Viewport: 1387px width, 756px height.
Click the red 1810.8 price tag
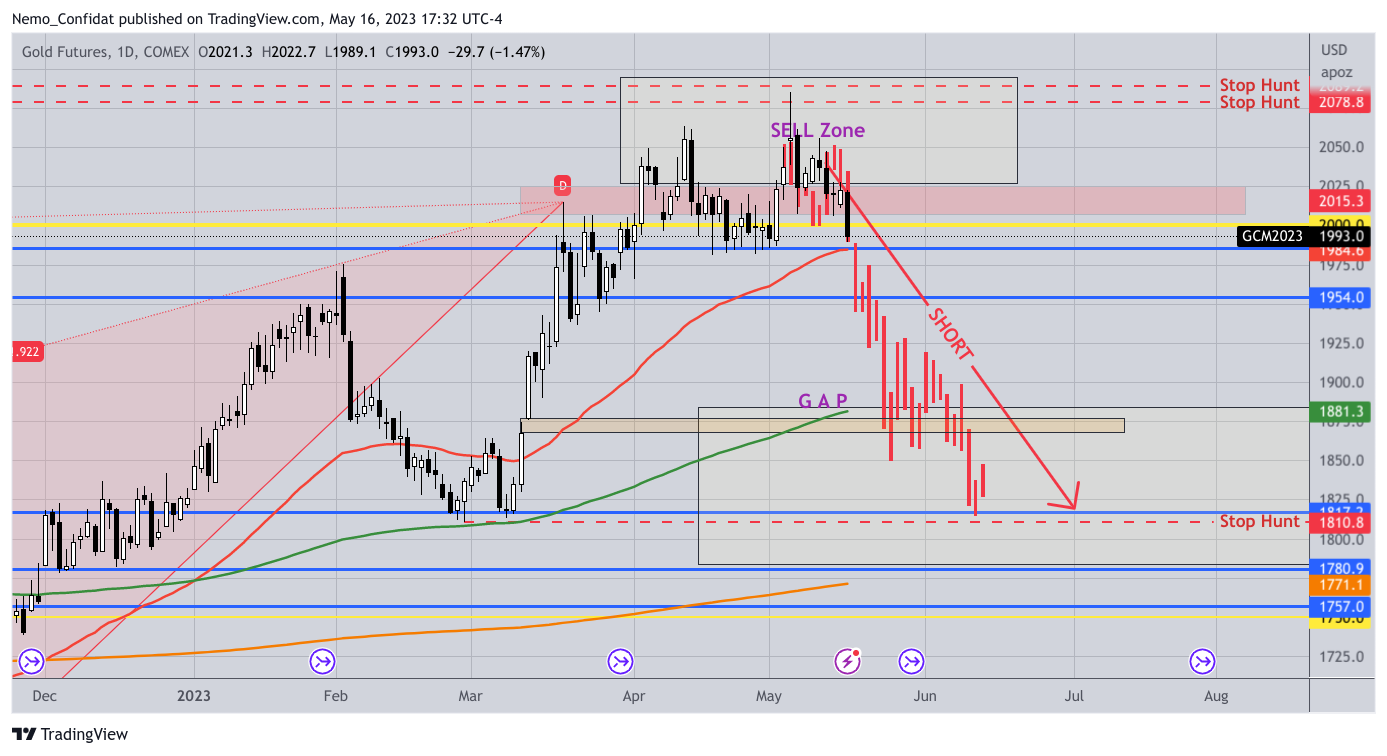point(1340,522)
